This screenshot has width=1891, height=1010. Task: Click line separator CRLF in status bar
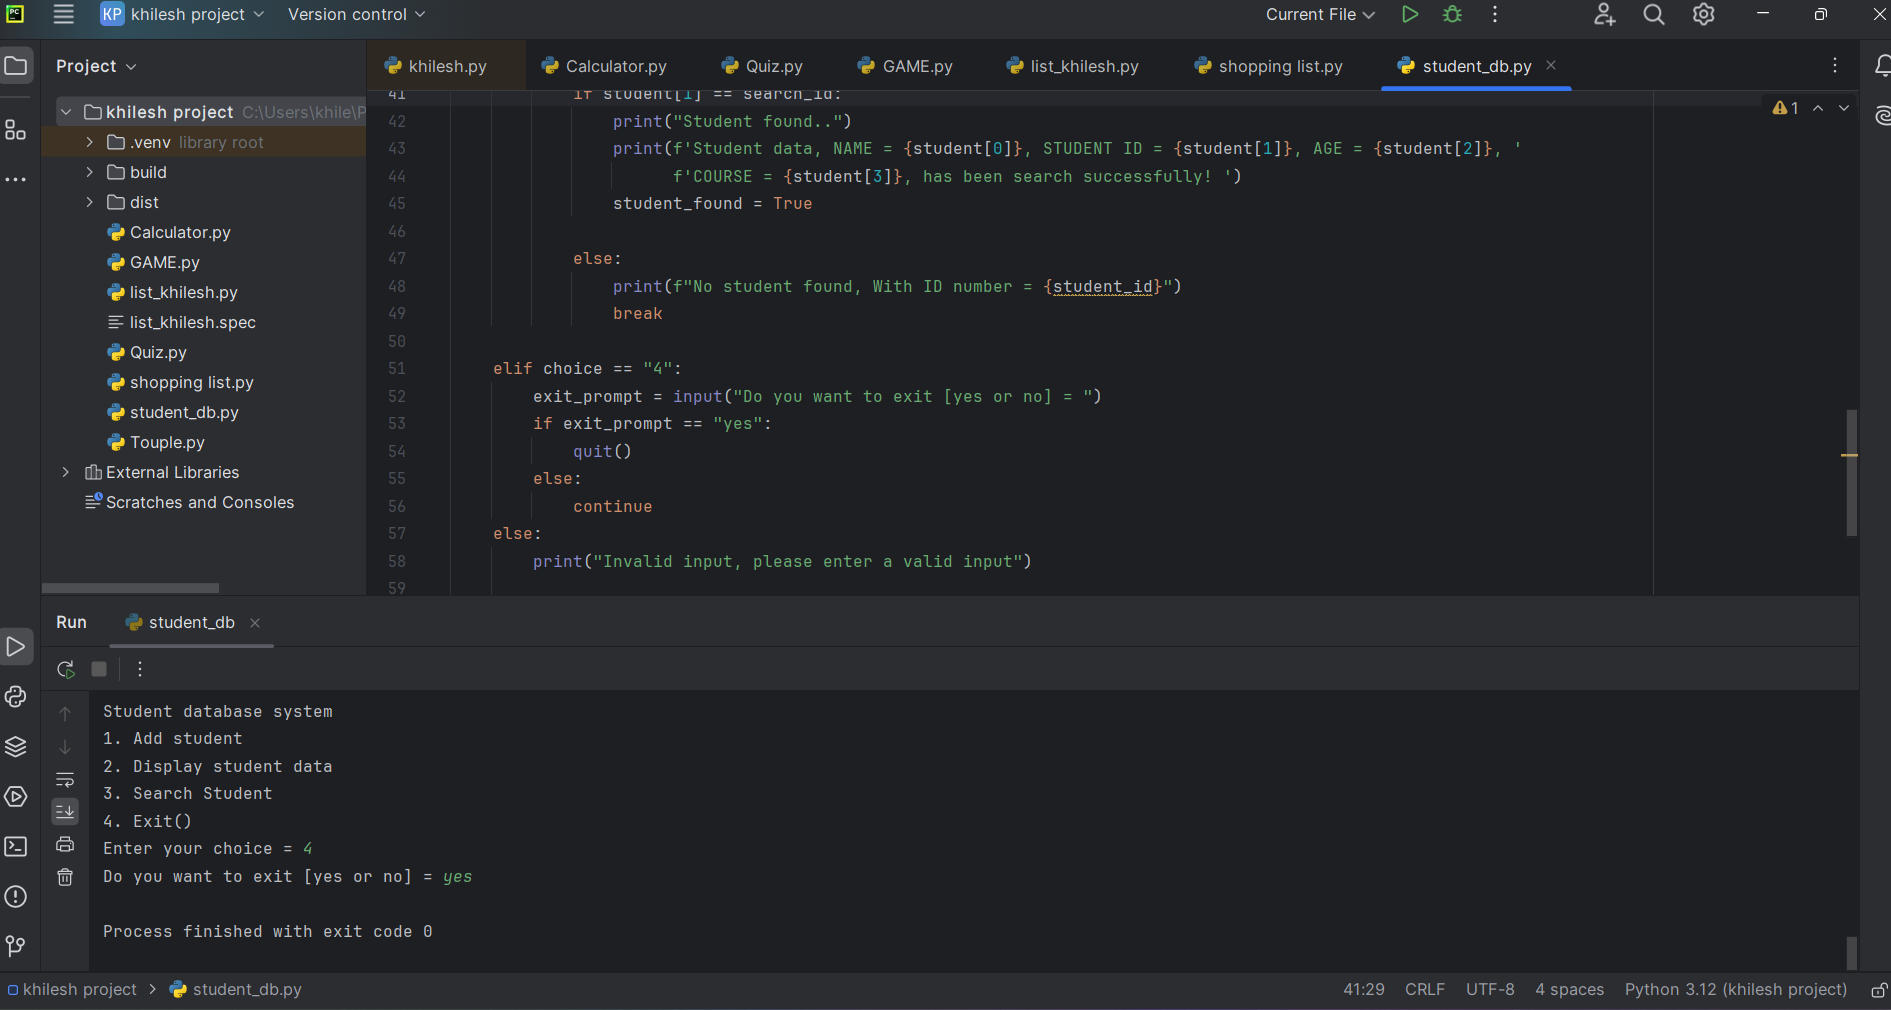tap(1424, 990)
